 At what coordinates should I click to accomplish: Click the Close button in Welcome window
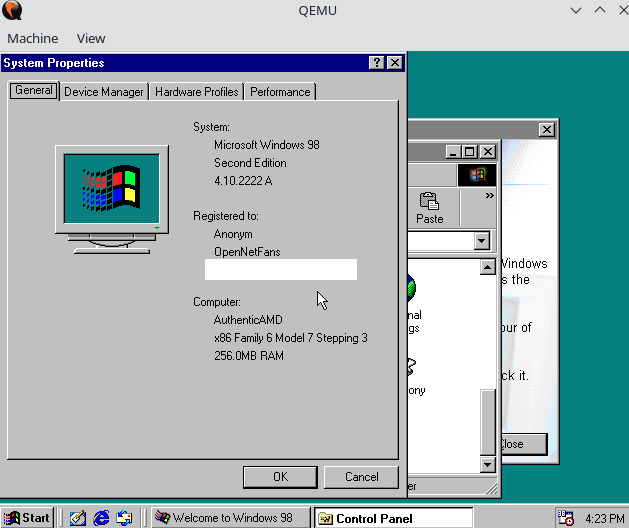coord(523,444)
